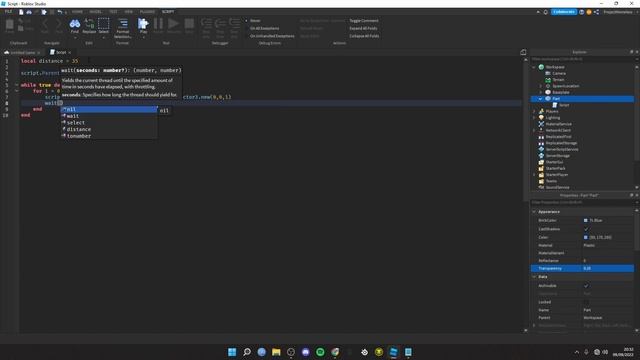Select Camera in Explorer
This screenshot has height=360, width=640.
pos(559,73)
